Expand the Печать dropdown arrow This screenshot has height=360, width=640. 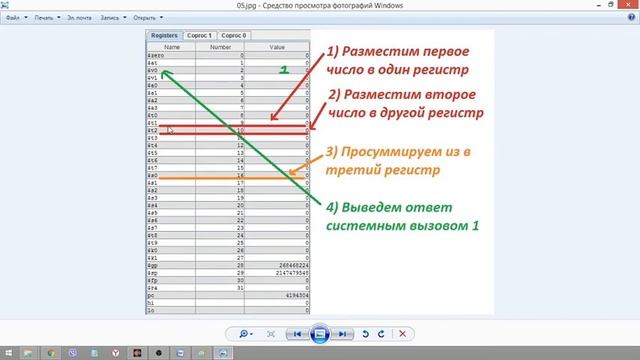click(58, 18)
